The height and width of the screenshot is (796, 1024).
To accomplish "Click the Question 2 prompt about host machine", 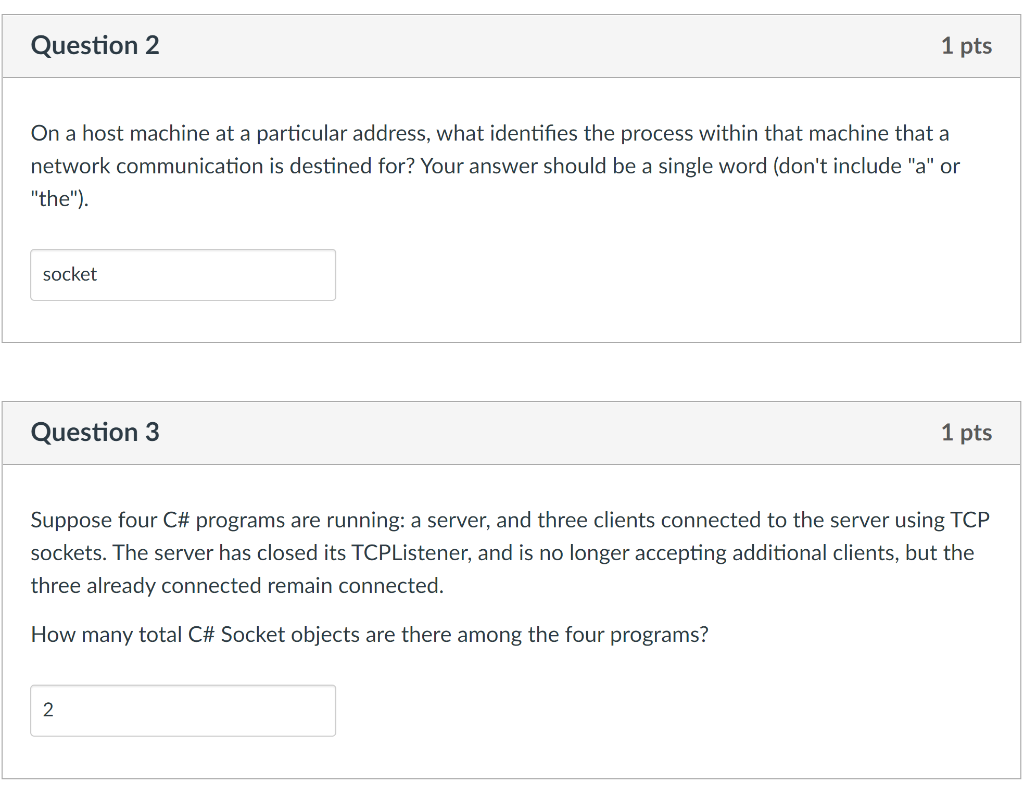I will point(495,166).
